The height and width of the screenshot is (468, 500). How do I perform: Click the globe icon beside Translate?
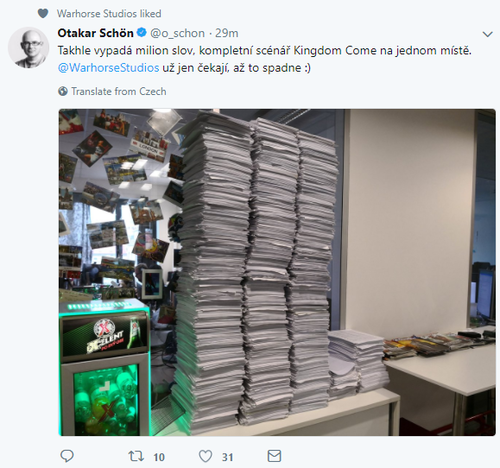click(63, 91)
